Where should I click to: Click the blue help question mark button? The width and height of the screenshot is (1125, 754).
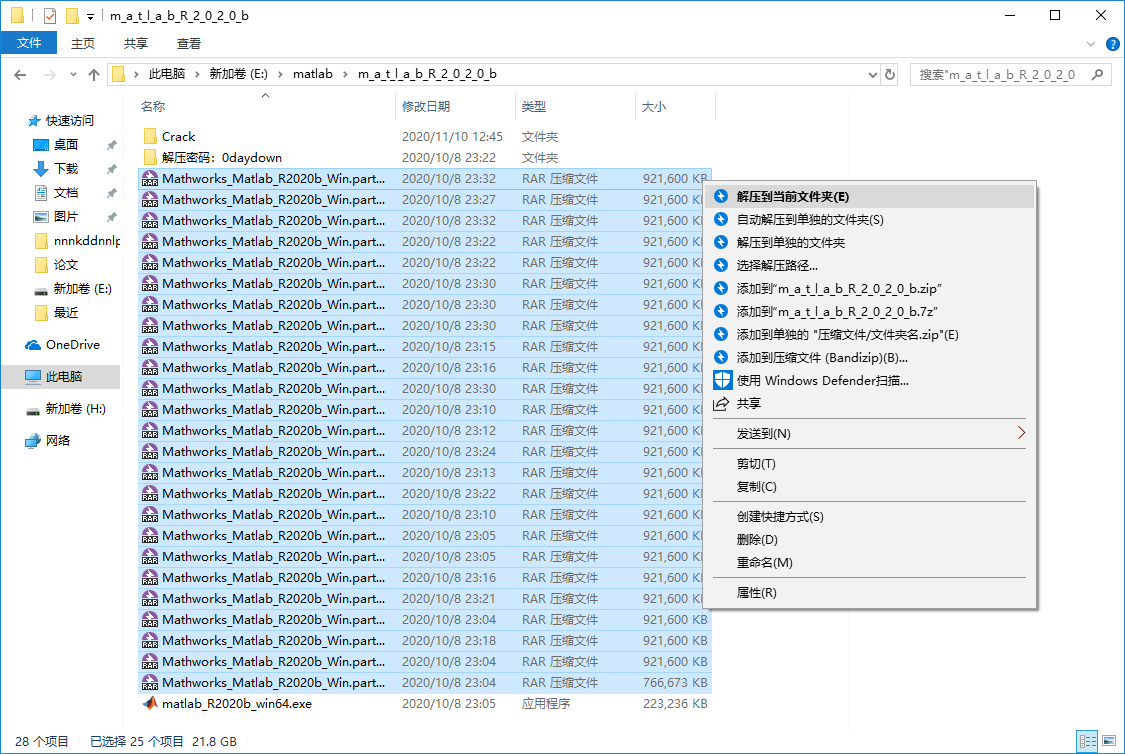[x=1111, y=43]
